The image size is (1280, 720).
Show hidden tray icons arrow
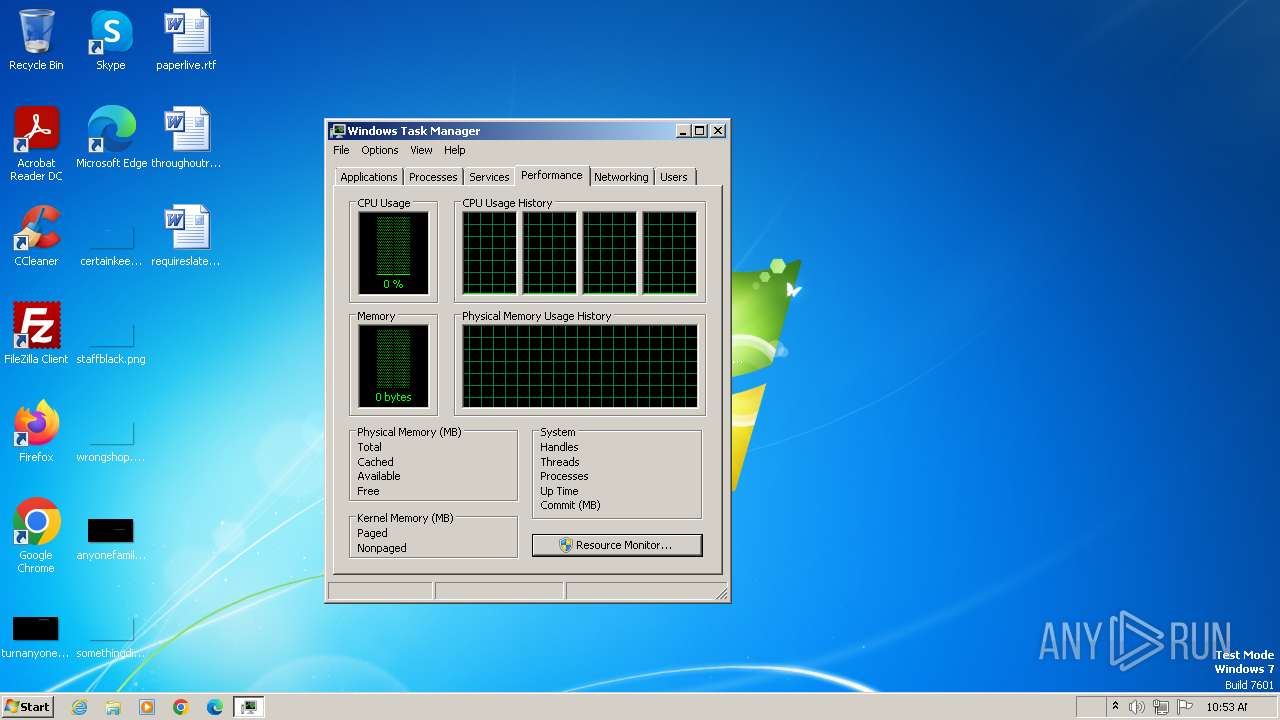pyautogui.click(x=1115, y=707)
